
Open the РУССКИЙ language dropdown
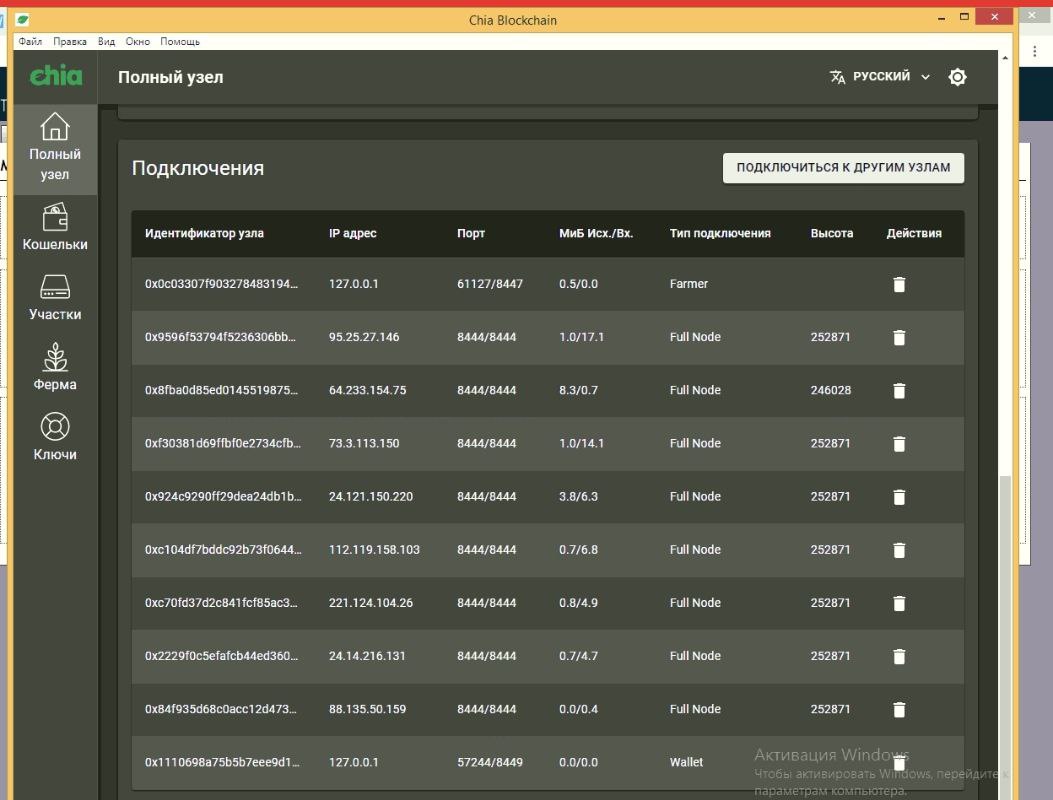point(880,77)
